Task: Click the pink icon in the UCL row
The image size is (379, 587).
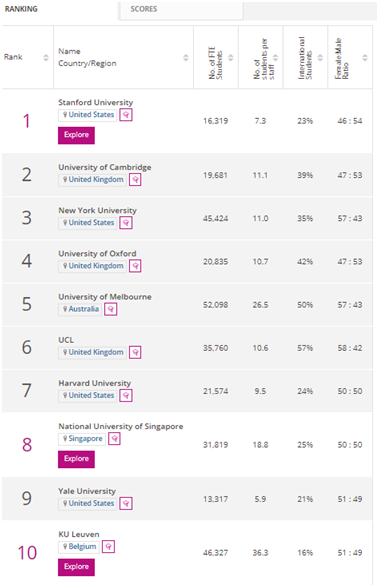Action: coord(135,352)
